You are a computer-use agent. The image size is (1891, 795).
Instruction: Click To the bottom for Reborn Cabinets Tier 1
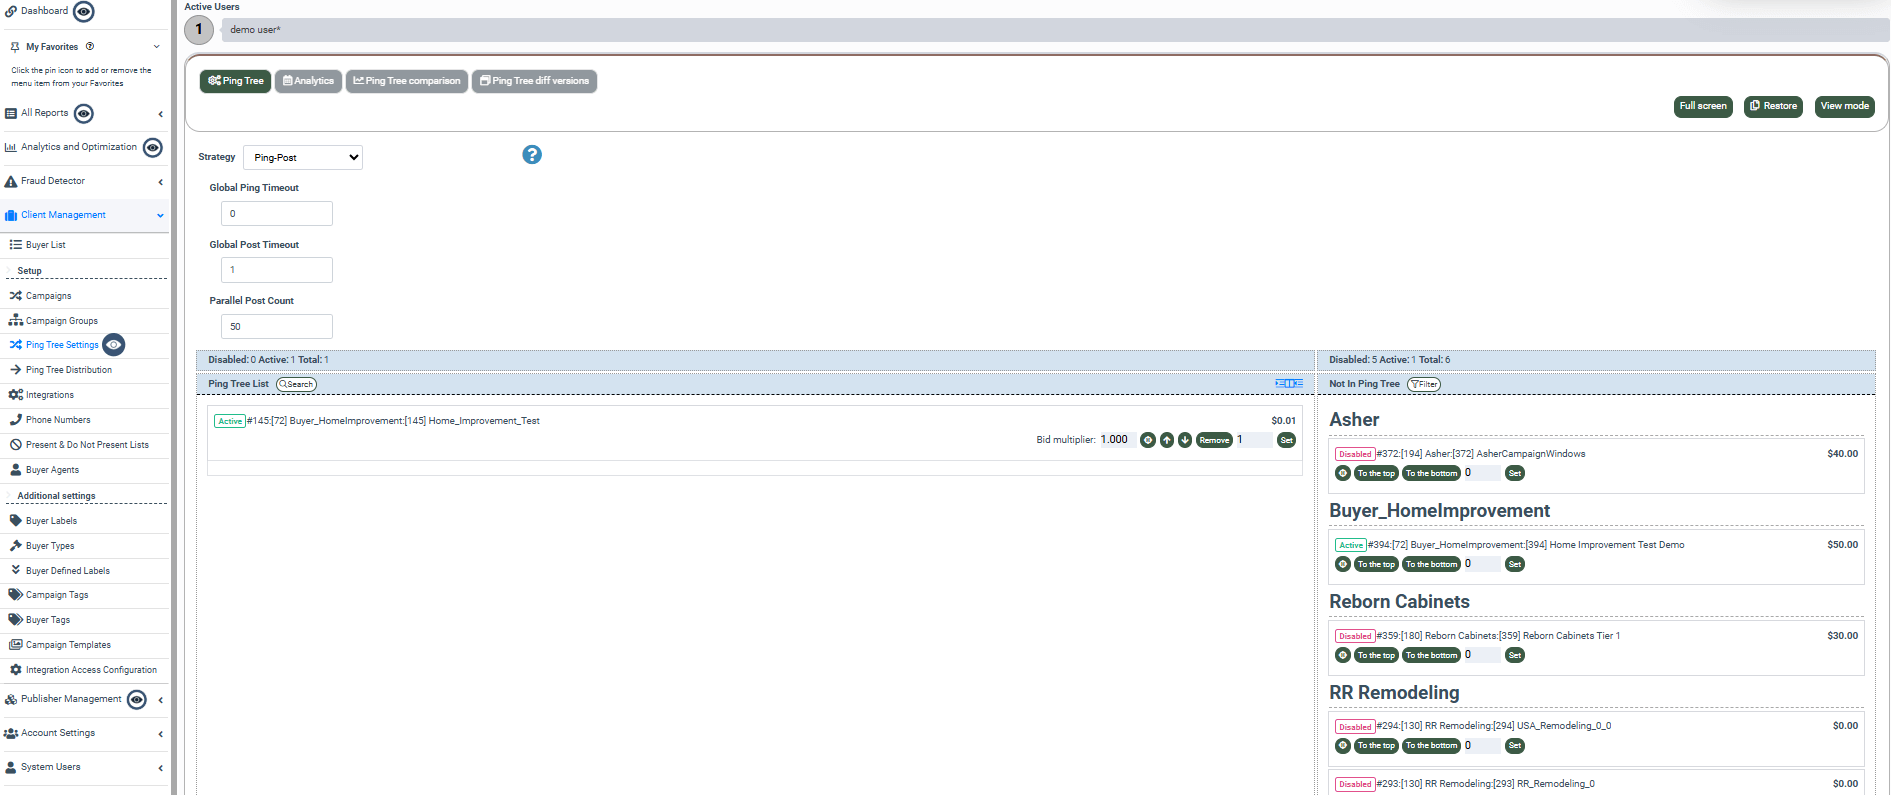click(1431, 655)
